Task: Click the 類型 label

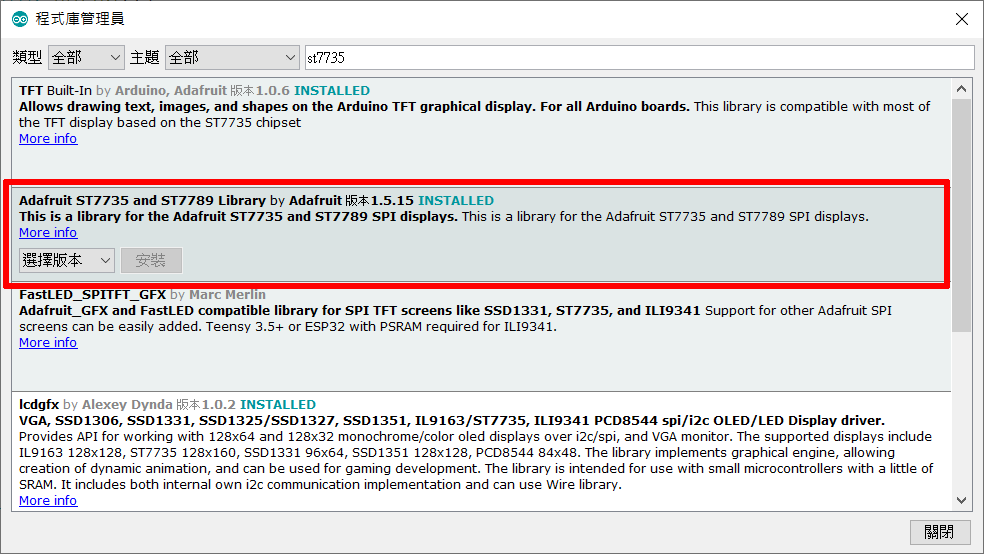Action: [x=27, y=58]
